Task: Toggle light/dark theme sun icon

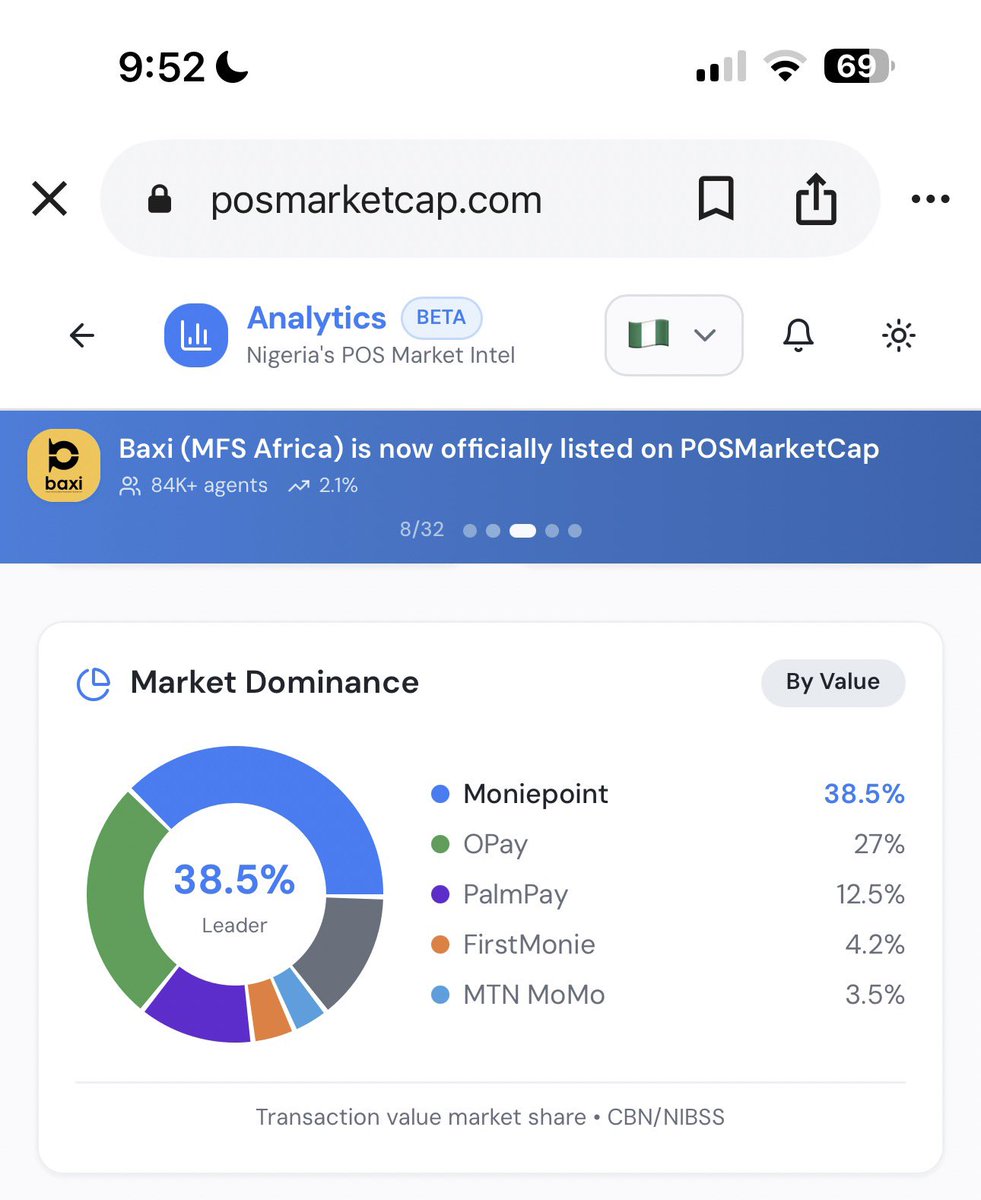Action: point(898,336)
